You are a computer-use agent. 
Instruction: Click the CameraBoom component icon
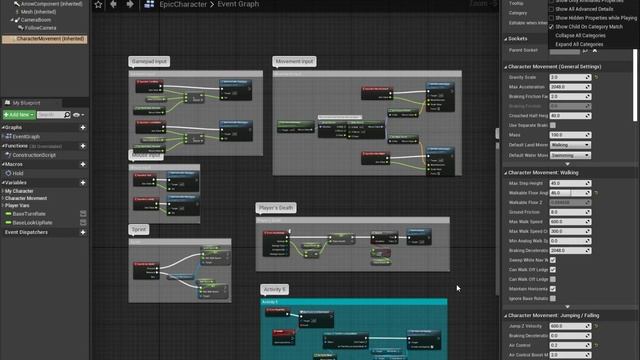click(x=17, y=20)
